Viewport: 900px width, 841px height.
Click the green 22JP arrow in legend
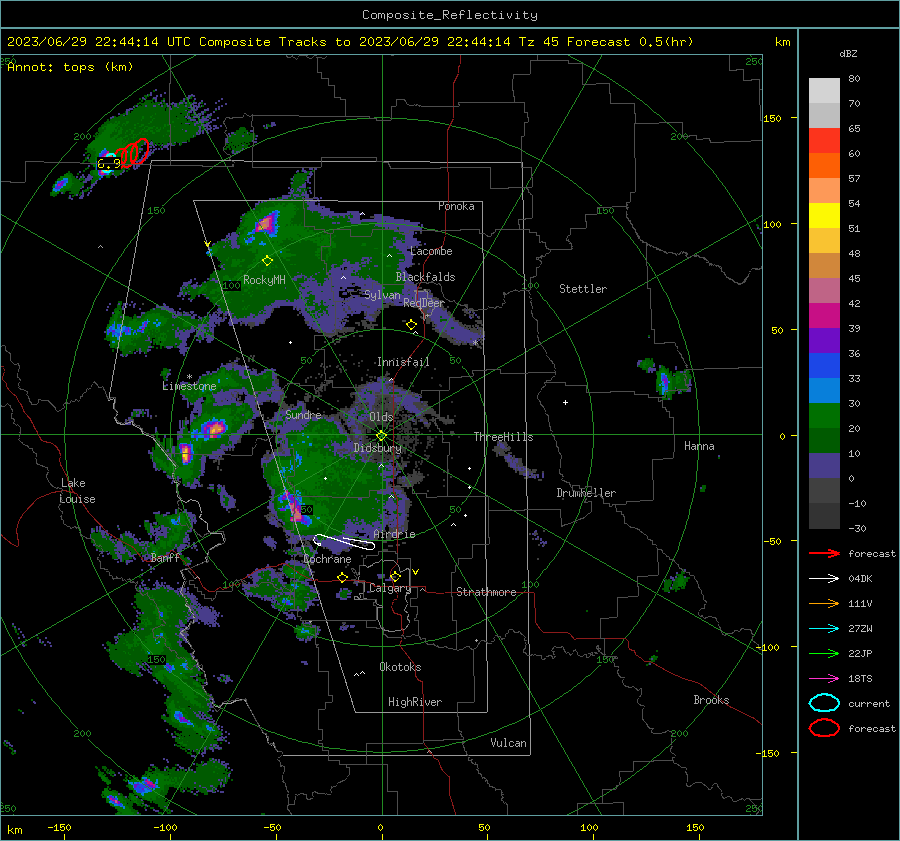click(824, 653)
